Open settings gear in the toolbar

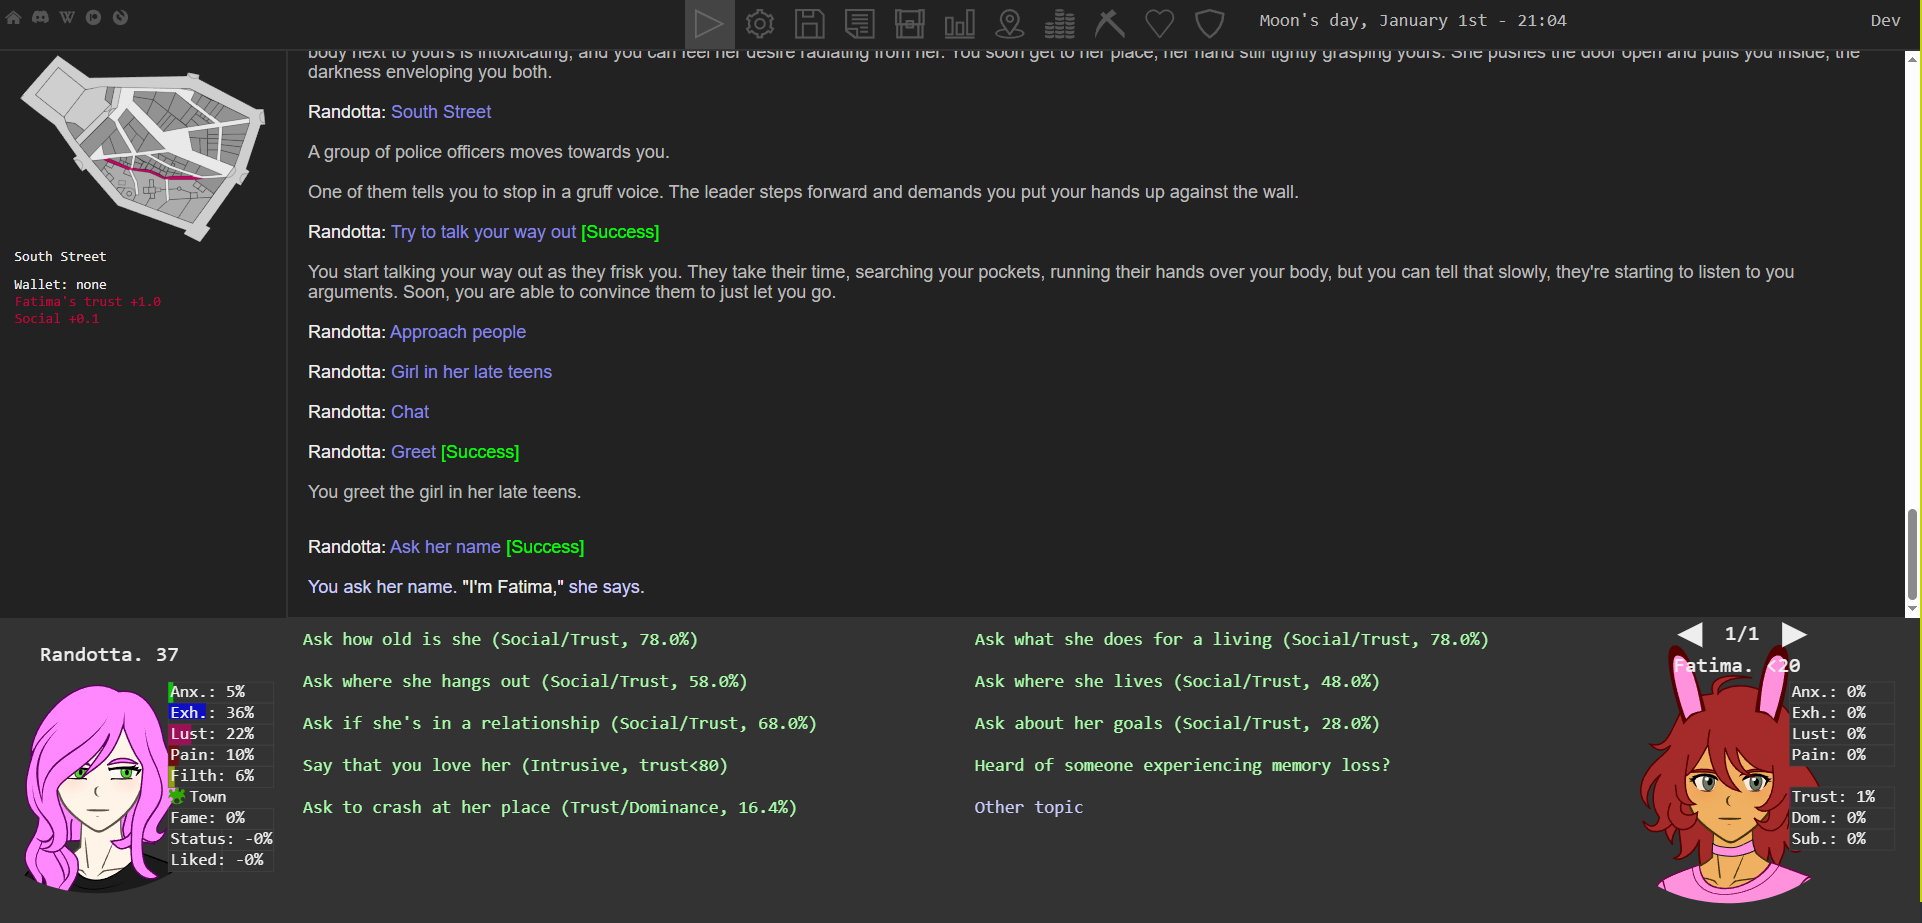[x=760, y=23]
